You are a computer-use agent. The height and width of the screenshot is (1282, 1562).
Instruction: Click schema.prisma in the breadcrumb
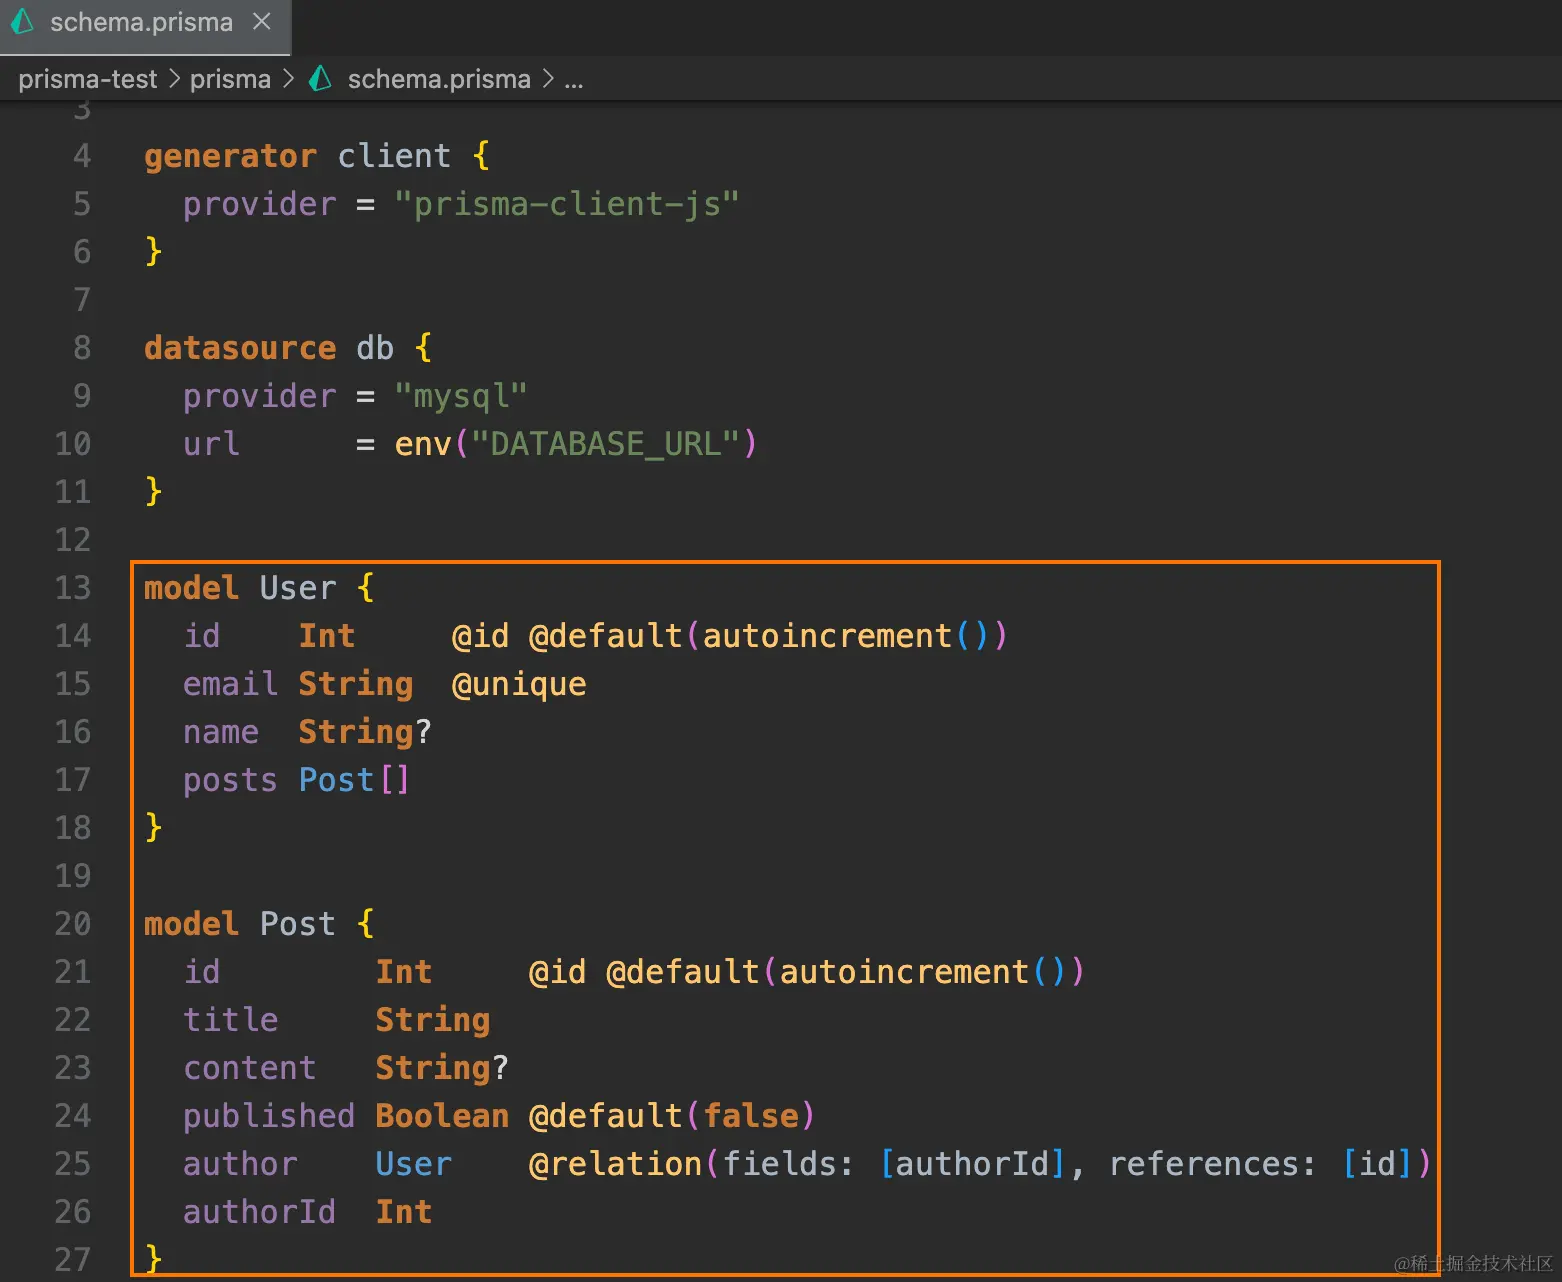point(439,79)
